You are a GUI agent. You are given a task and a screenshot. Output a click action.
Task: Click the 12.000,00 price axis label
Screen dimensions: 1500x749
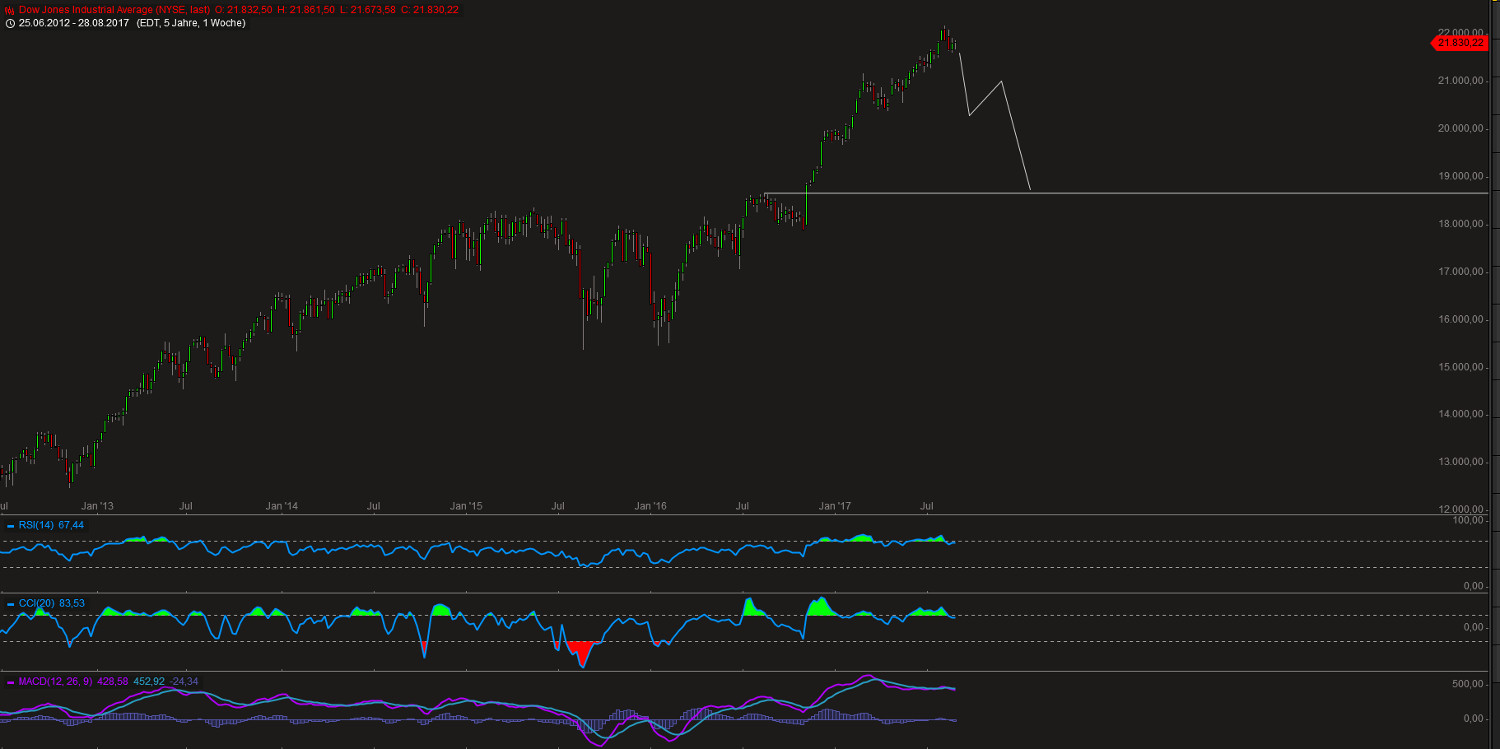click(x=1460, y=510)
